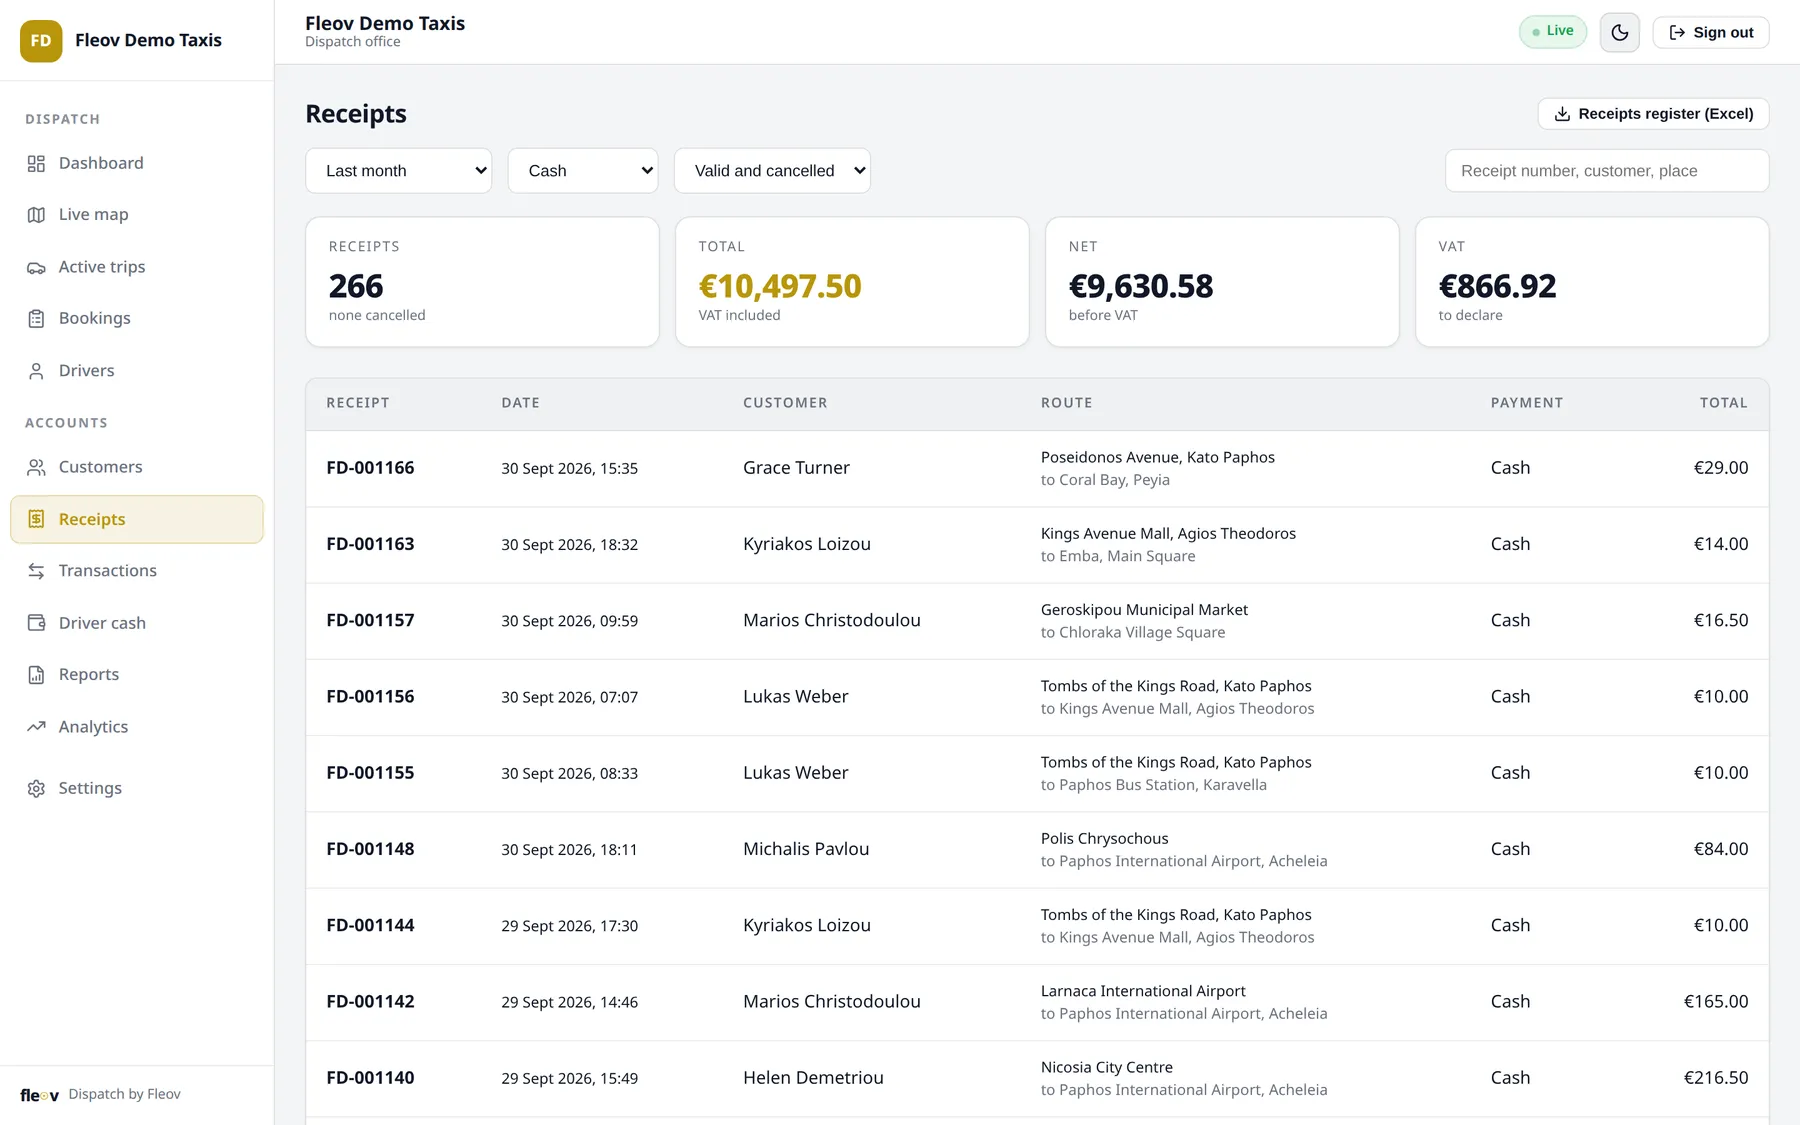
Task: Click date 30 Sept 2026, 15:35
Action: (569, 469)
